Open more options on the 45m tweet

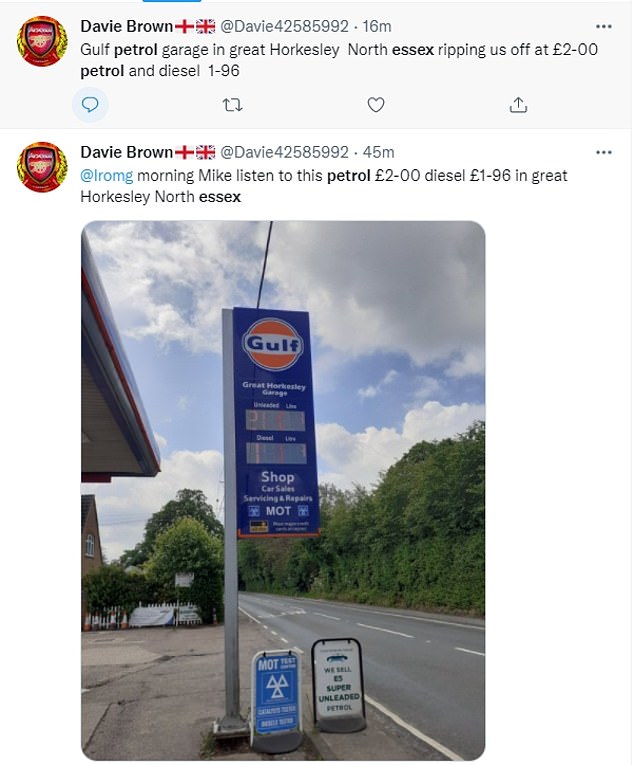[x=604, y=152]
